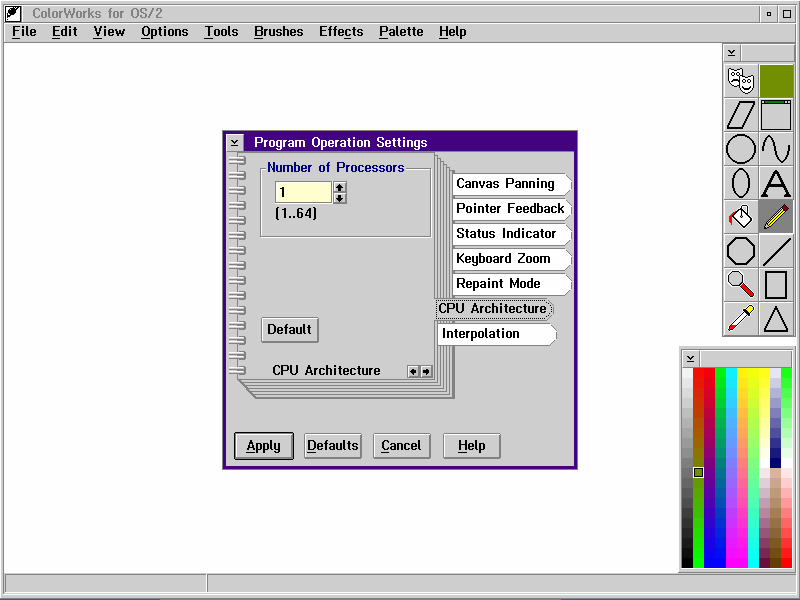Click the maximize button of ColorWorks window
The width and height of the screenshot is (800, 600).
coord(787,14)
